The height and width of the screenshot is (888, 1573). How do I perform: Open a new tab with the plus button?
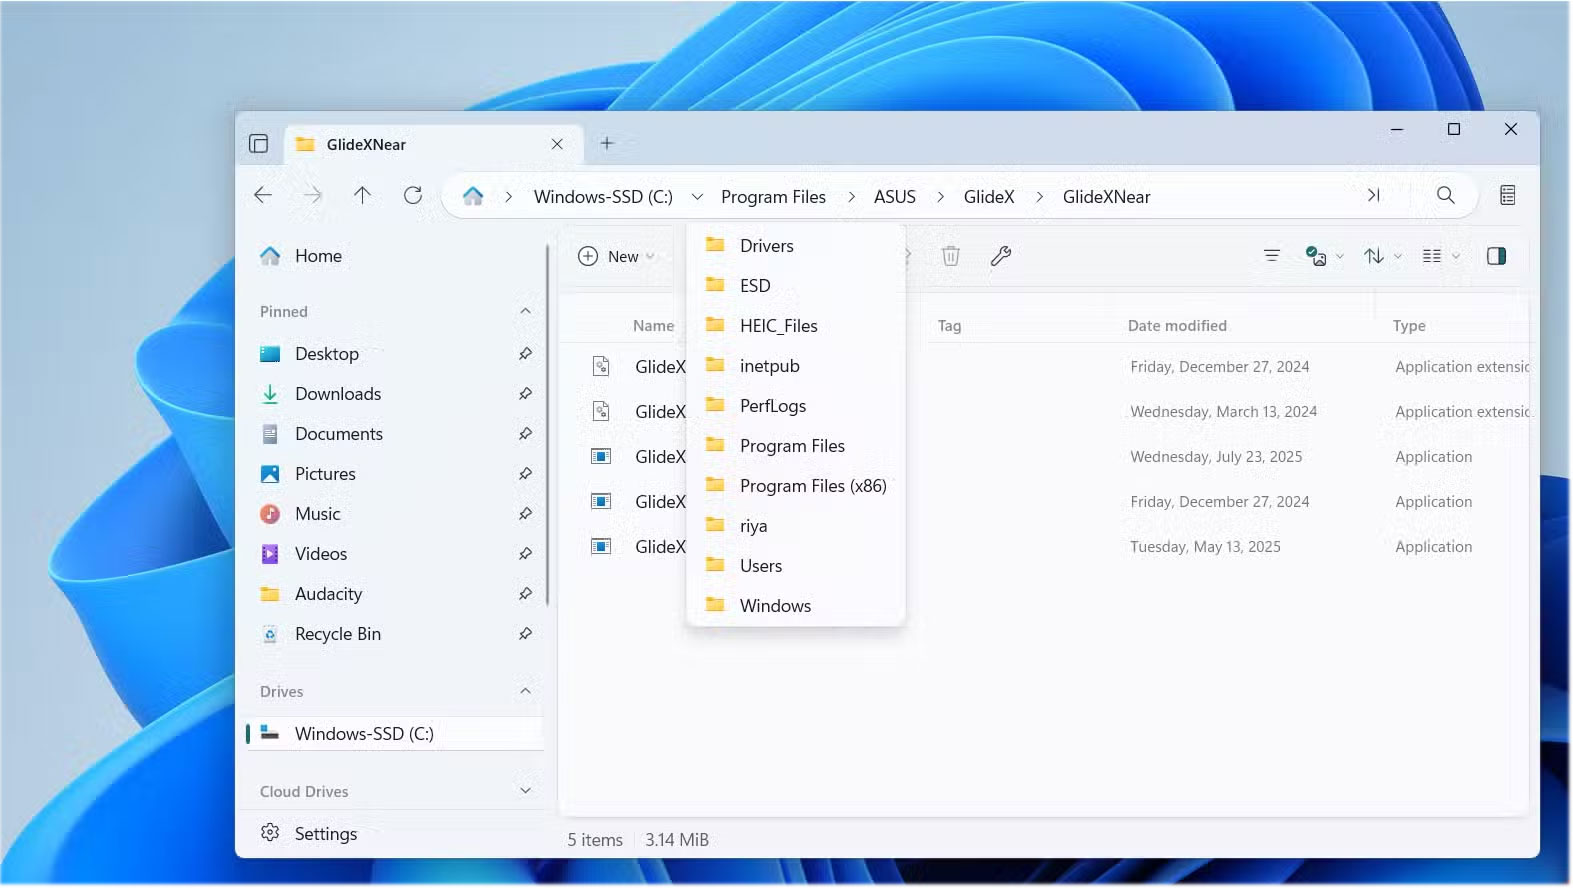606,144
